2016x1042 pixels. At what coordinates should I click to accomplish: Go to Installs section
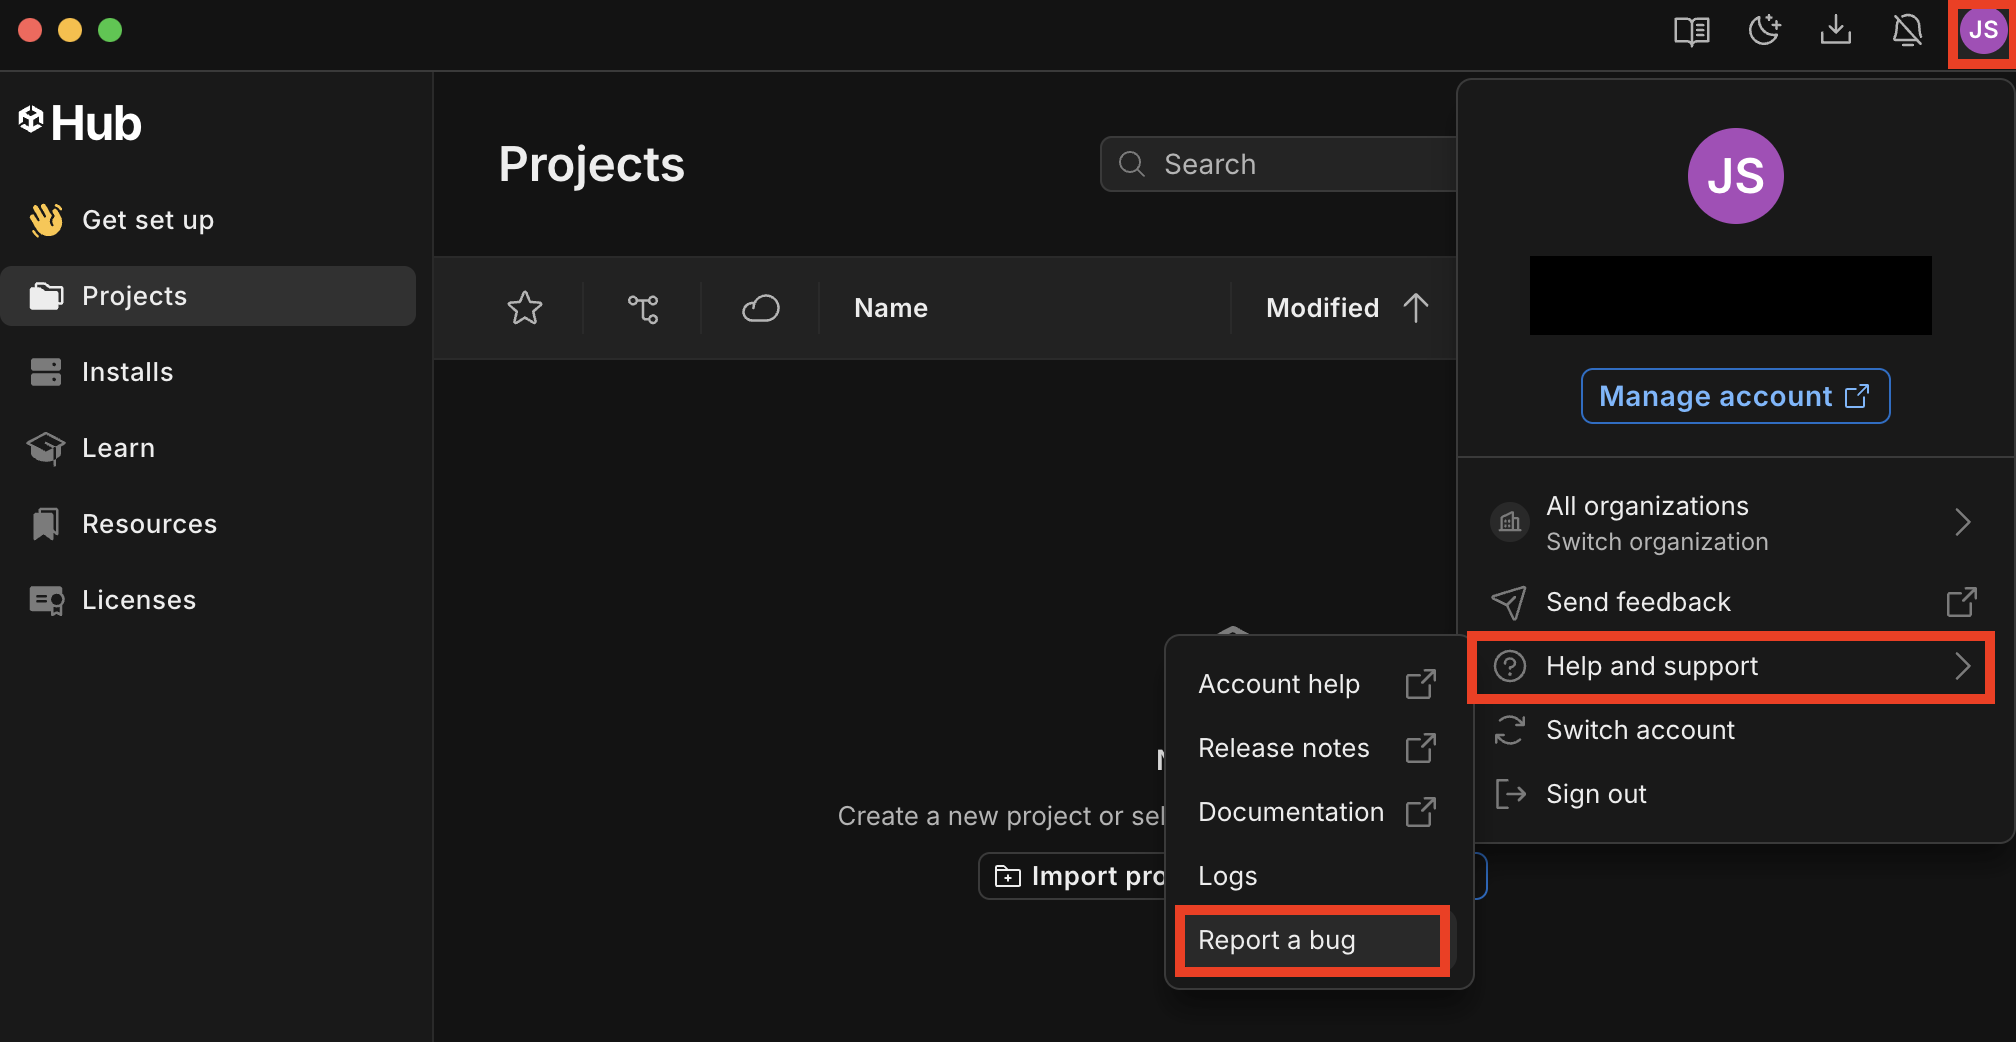tap(128, 372)
